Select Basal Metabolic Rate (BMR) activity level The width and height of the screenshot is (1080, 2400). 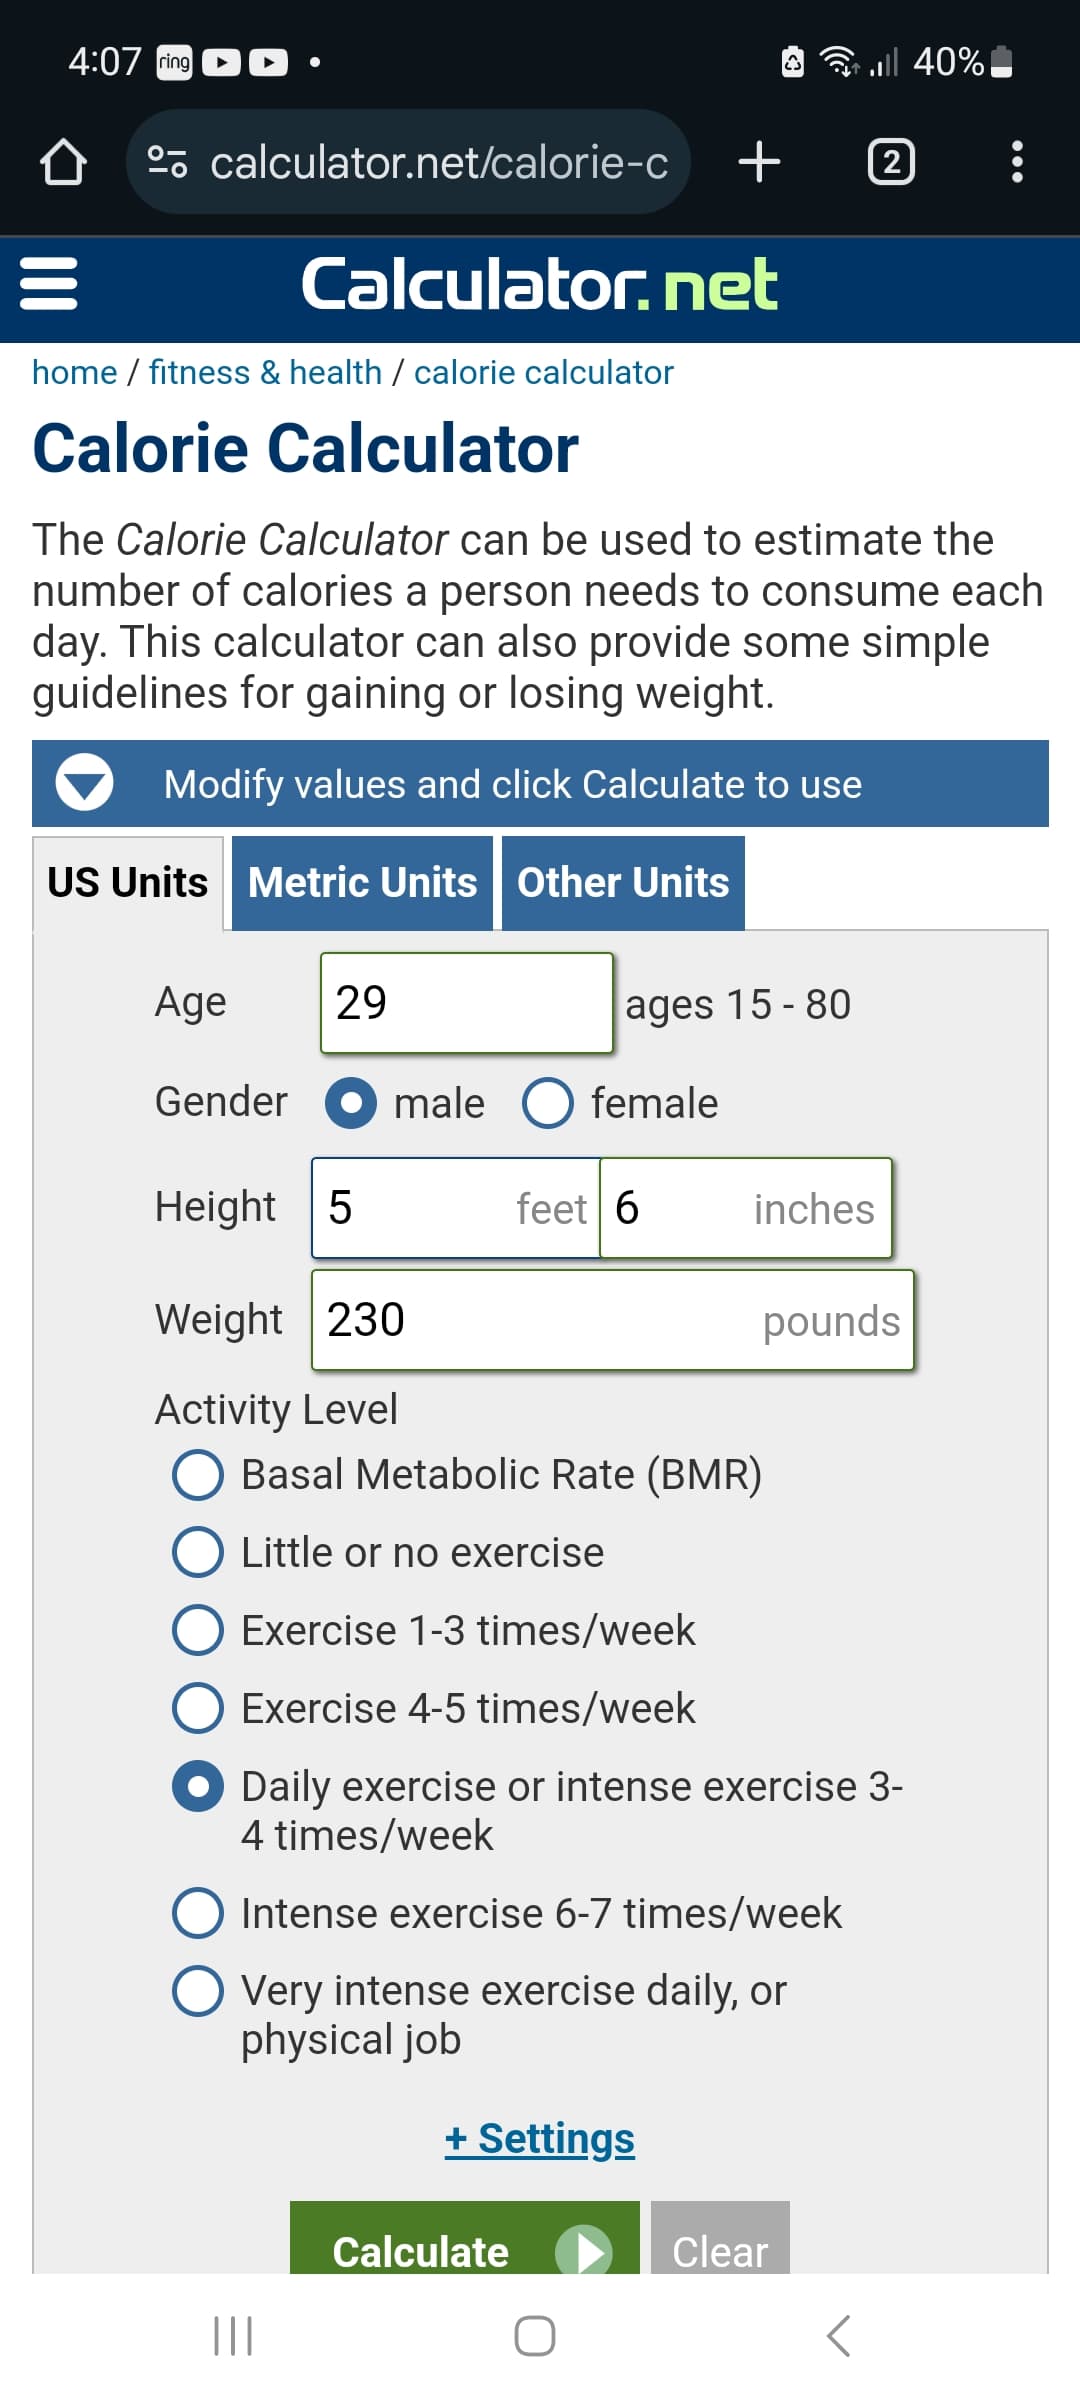coord(198,1475)
